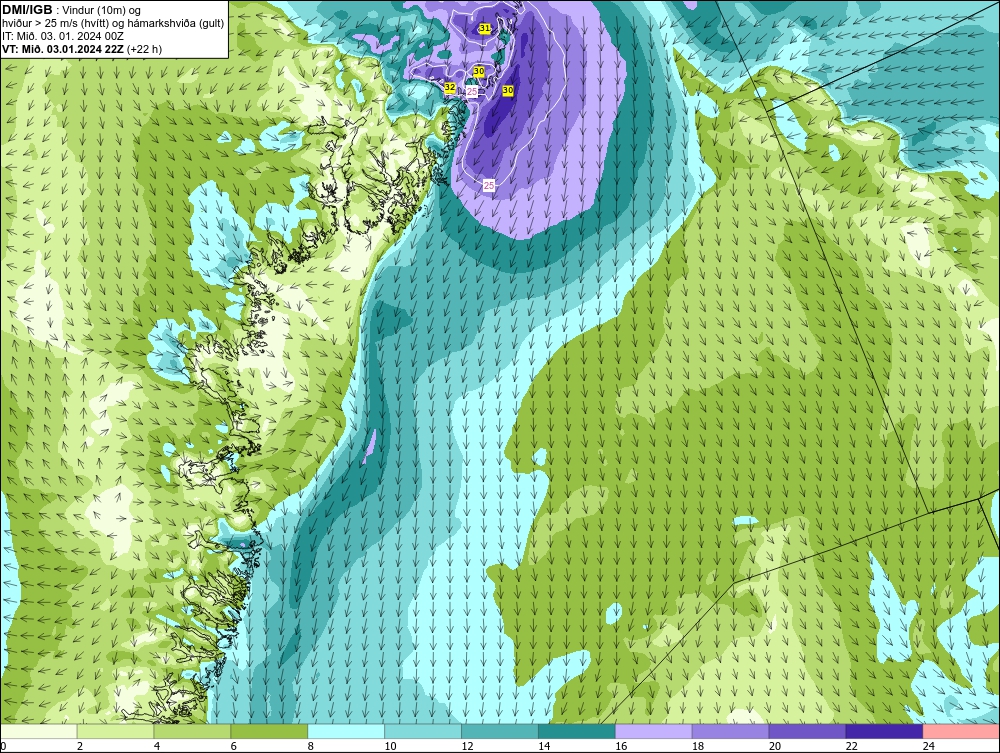Click the 6–8 m/s olive green legend swatch

pos(269,731)
